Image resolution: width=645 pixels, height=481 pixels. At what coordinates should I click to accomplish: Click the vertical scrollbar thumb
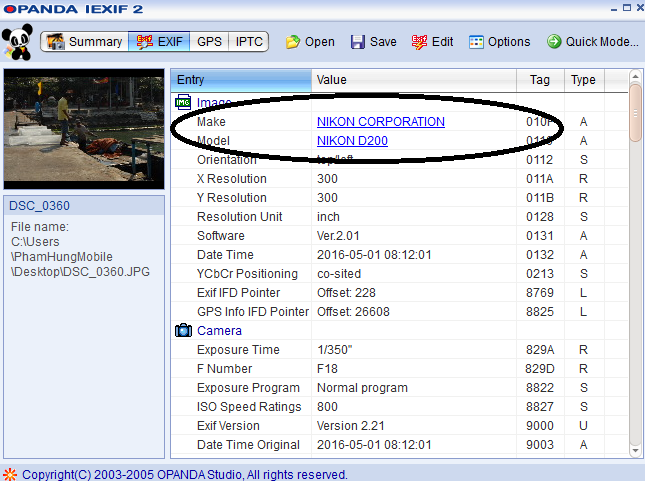pos(636,113)
